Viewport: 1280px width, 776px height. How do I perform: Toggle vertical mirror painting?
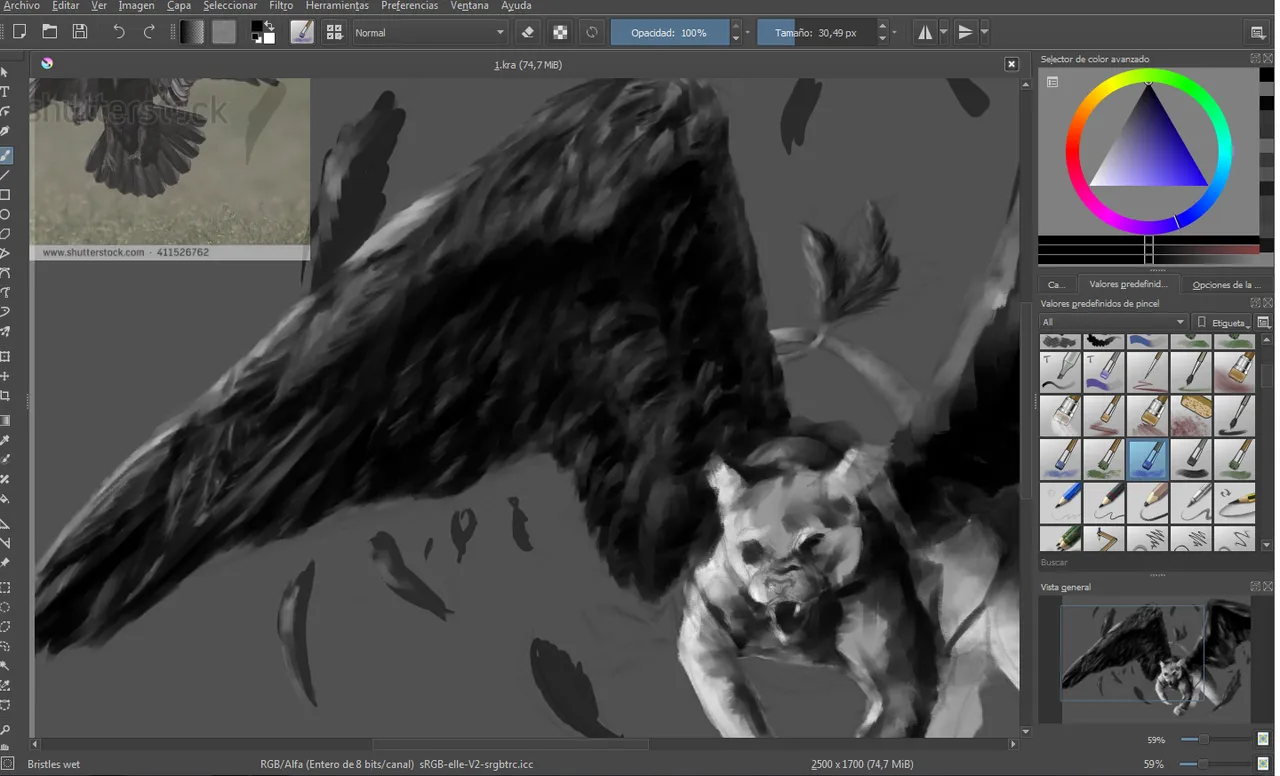coord(965,32)
